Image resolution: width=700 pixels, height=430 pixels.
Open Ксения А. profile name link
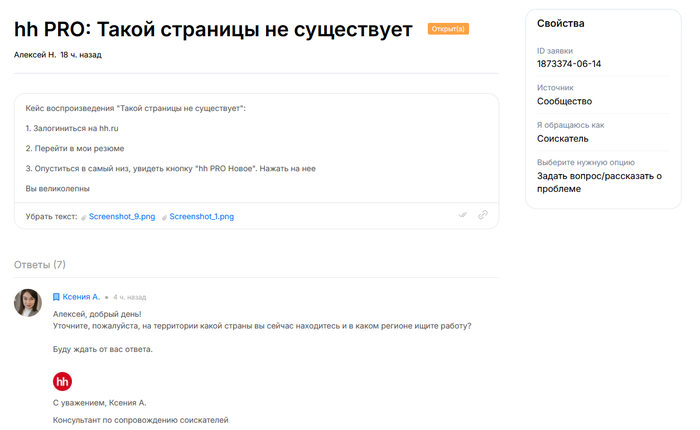[81, 297]
